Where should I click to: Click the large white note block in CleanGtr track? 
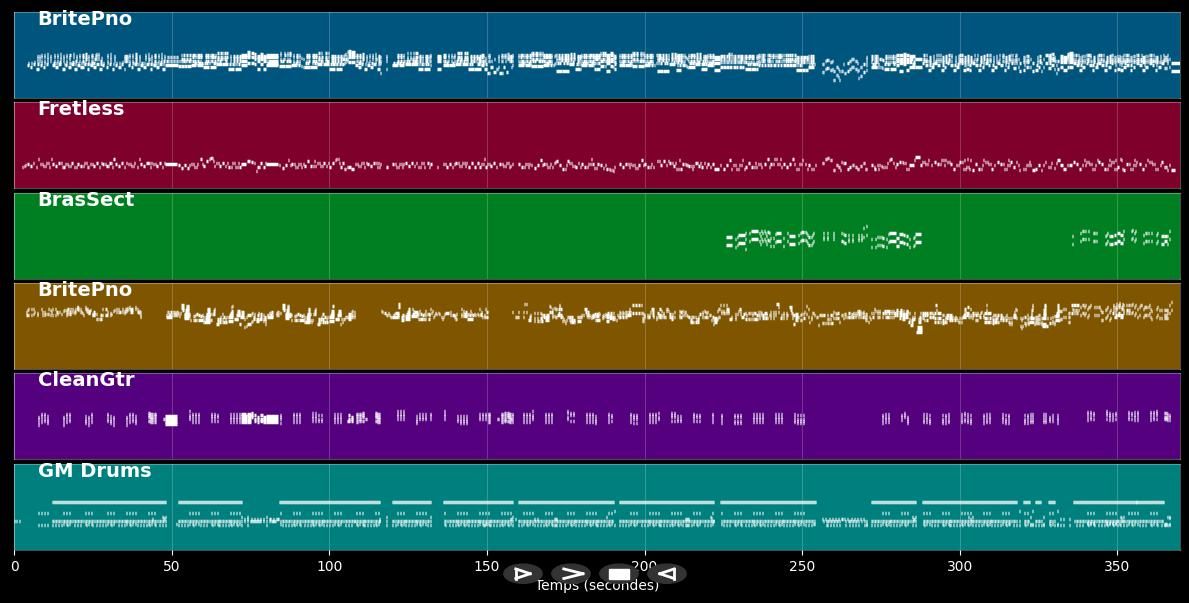[x=171, y=420]
